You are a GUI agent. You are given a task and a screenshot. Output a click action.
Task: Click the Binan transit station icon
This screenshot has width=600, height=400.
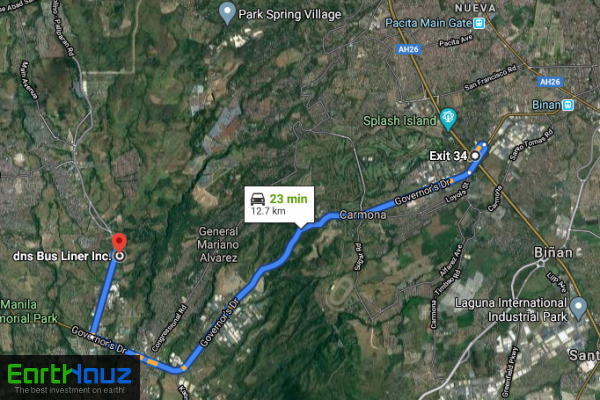[568, 105]
